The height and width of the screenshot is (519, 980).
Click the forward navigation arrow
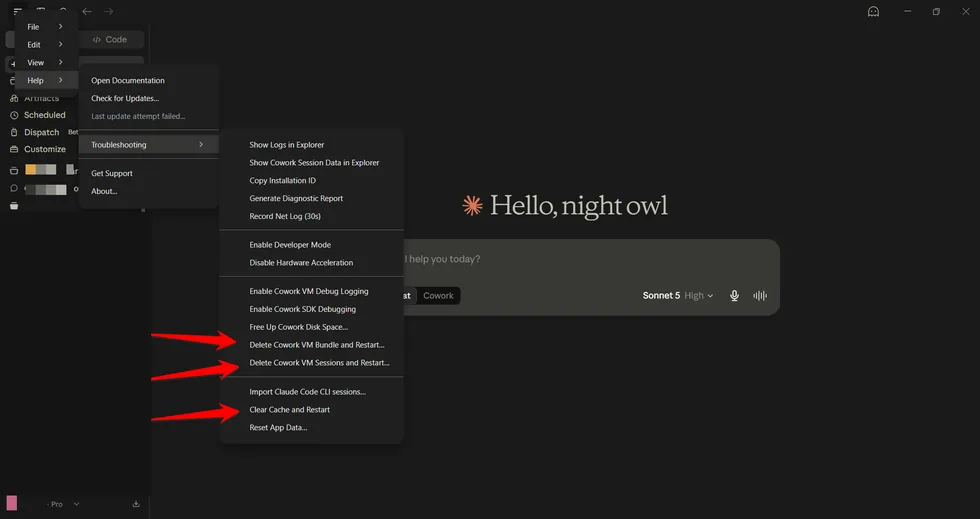point(109,11)
